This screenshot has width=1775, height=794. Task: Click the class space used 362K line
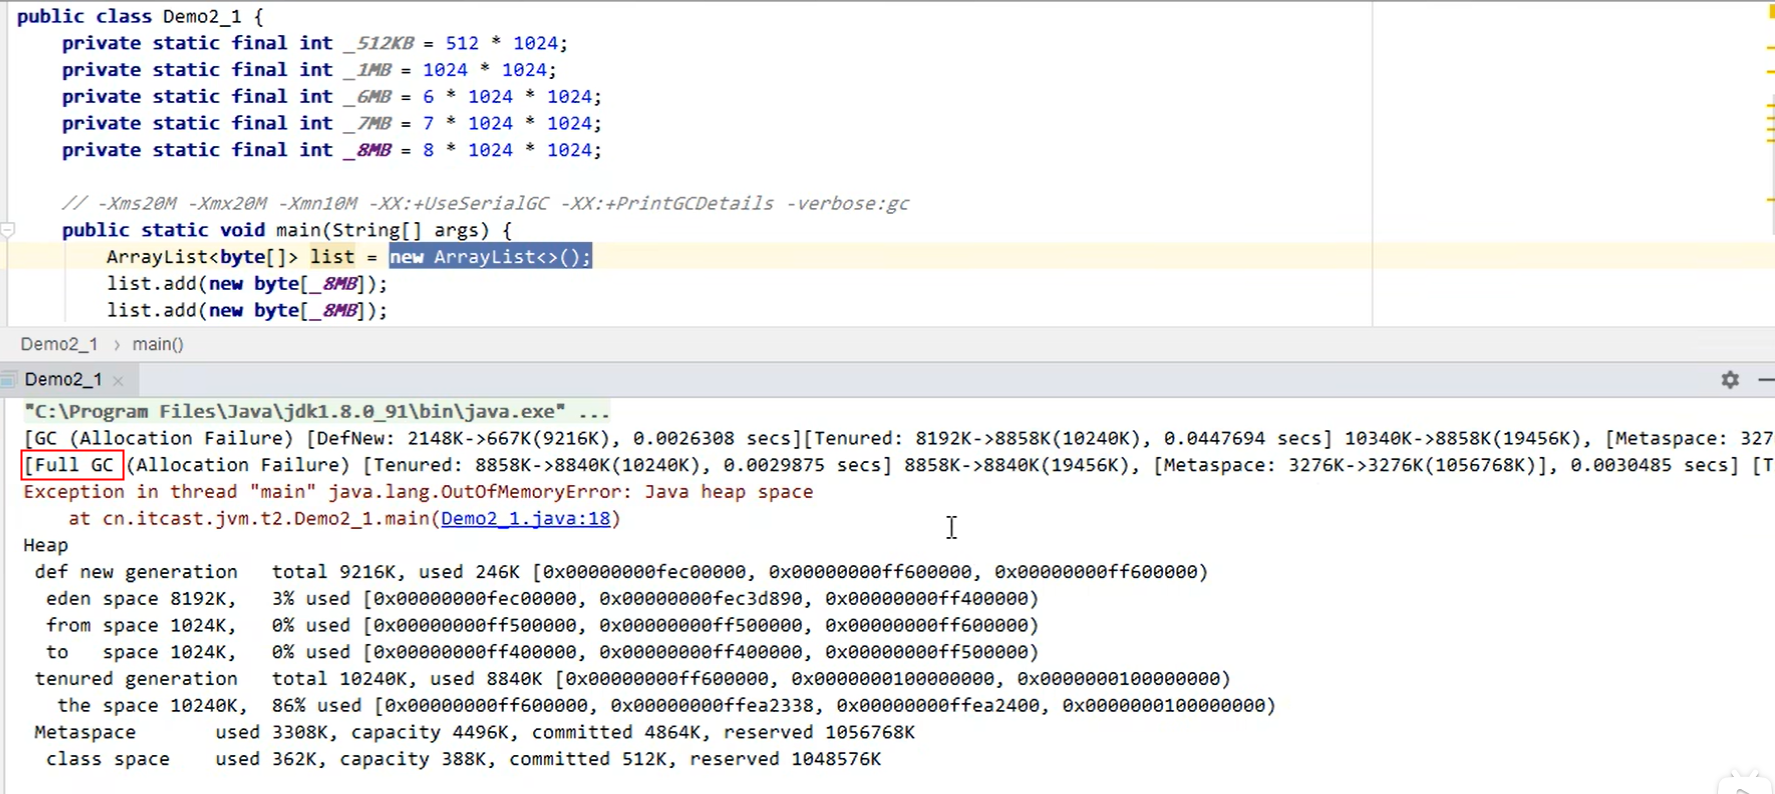point(463,759)
